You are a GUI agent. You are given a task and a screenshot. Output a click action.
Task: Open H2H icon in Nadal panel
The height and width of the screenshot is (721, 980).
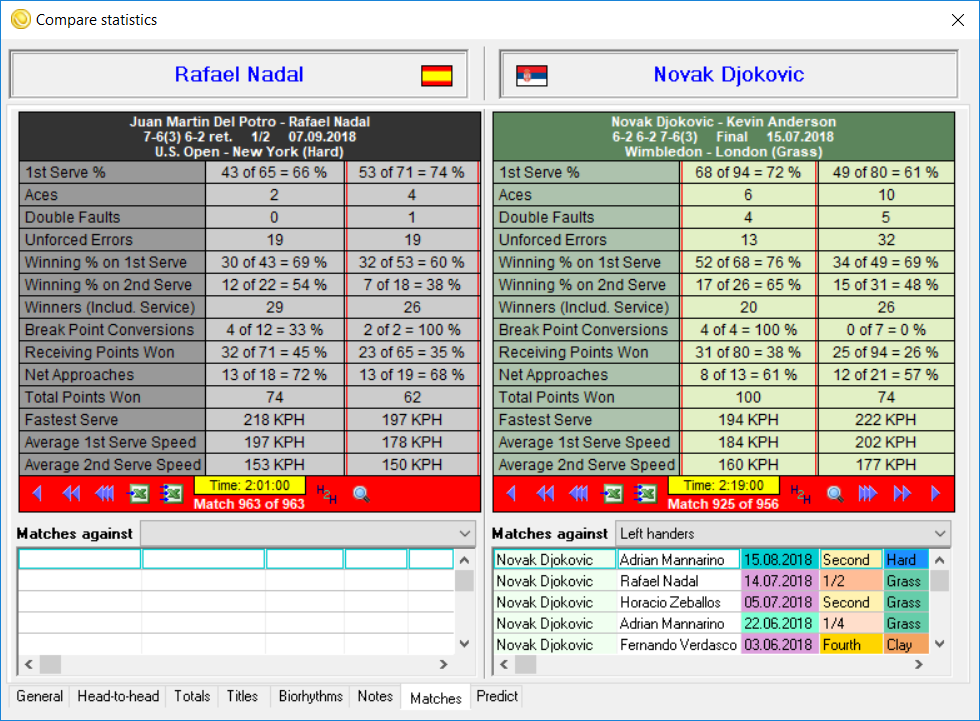327,494
